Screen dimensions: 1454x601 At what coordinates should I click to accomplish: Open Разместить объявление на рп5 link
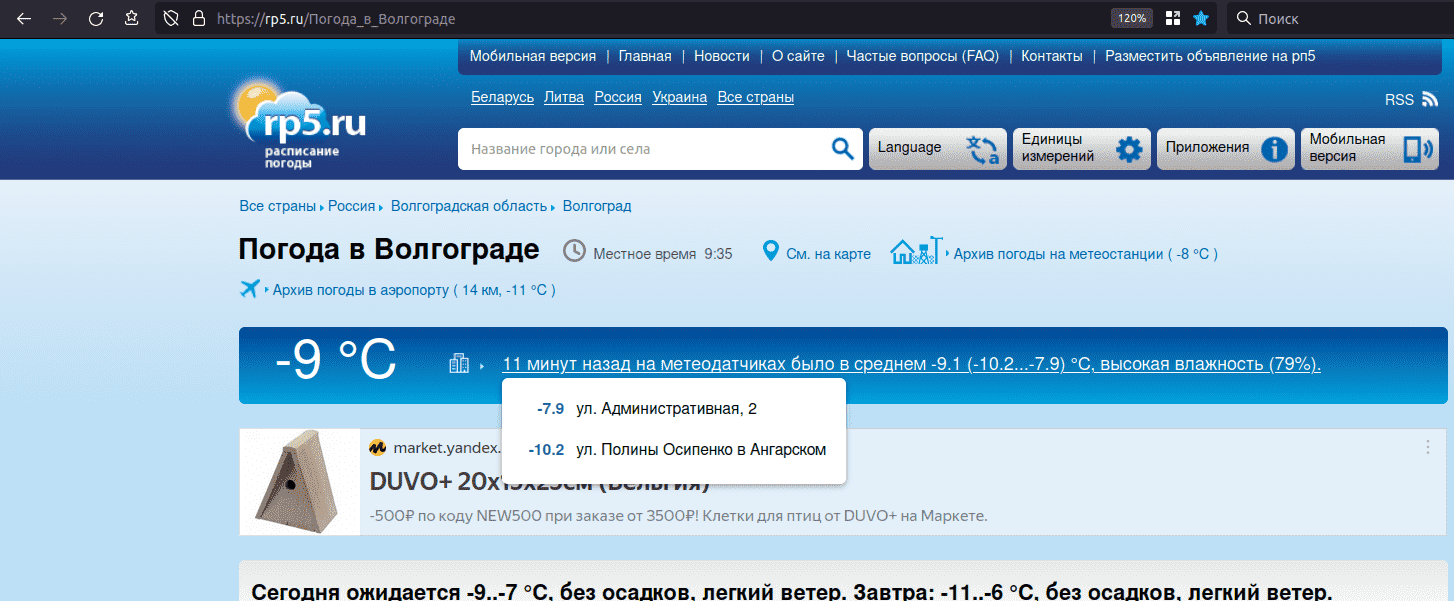coord(1210,56)
